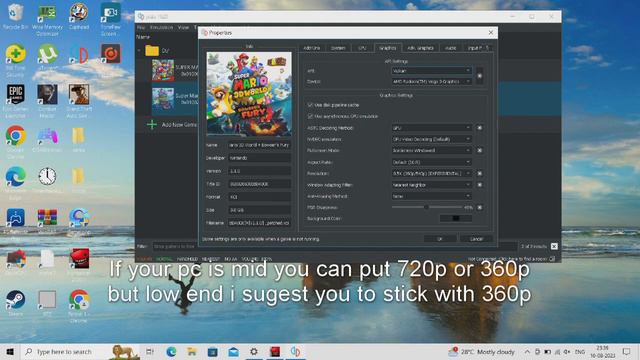Screen dimensions: 640x360
Task: Switch to the Audio tab
Action: pos(451,48)
